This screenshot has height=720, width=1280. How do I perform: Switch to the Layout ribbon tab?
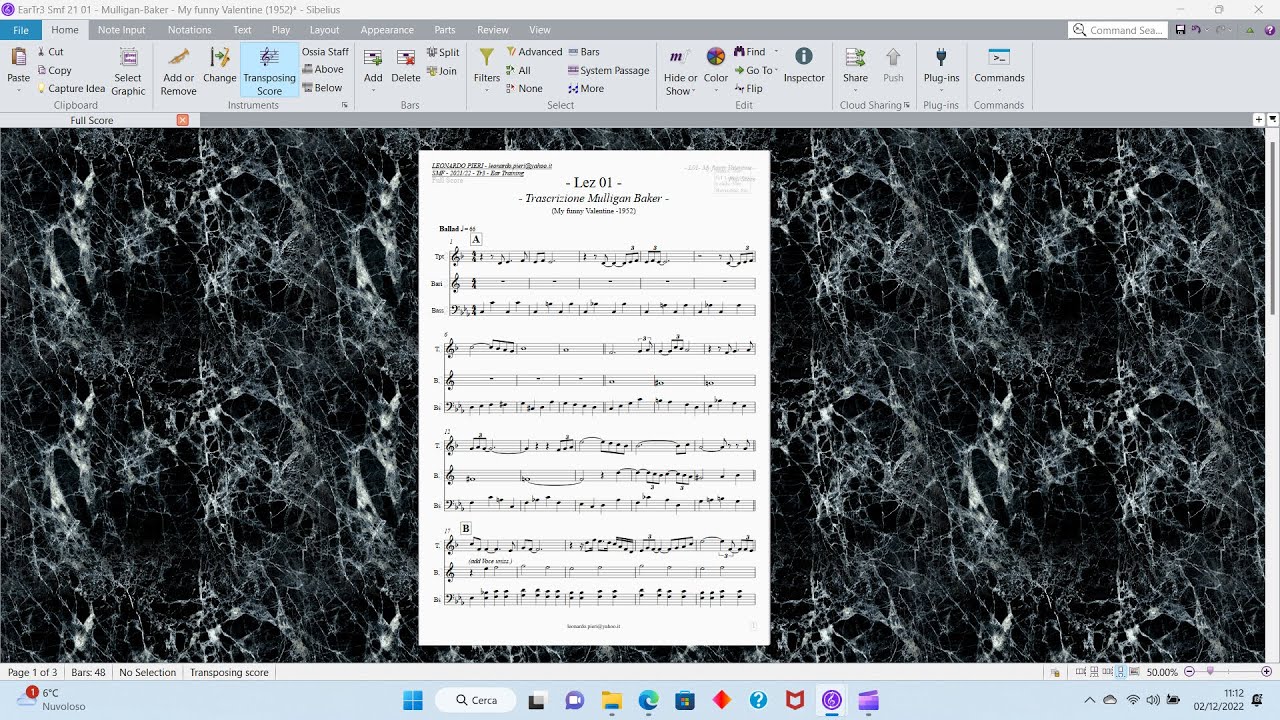[x=324, y=30]
